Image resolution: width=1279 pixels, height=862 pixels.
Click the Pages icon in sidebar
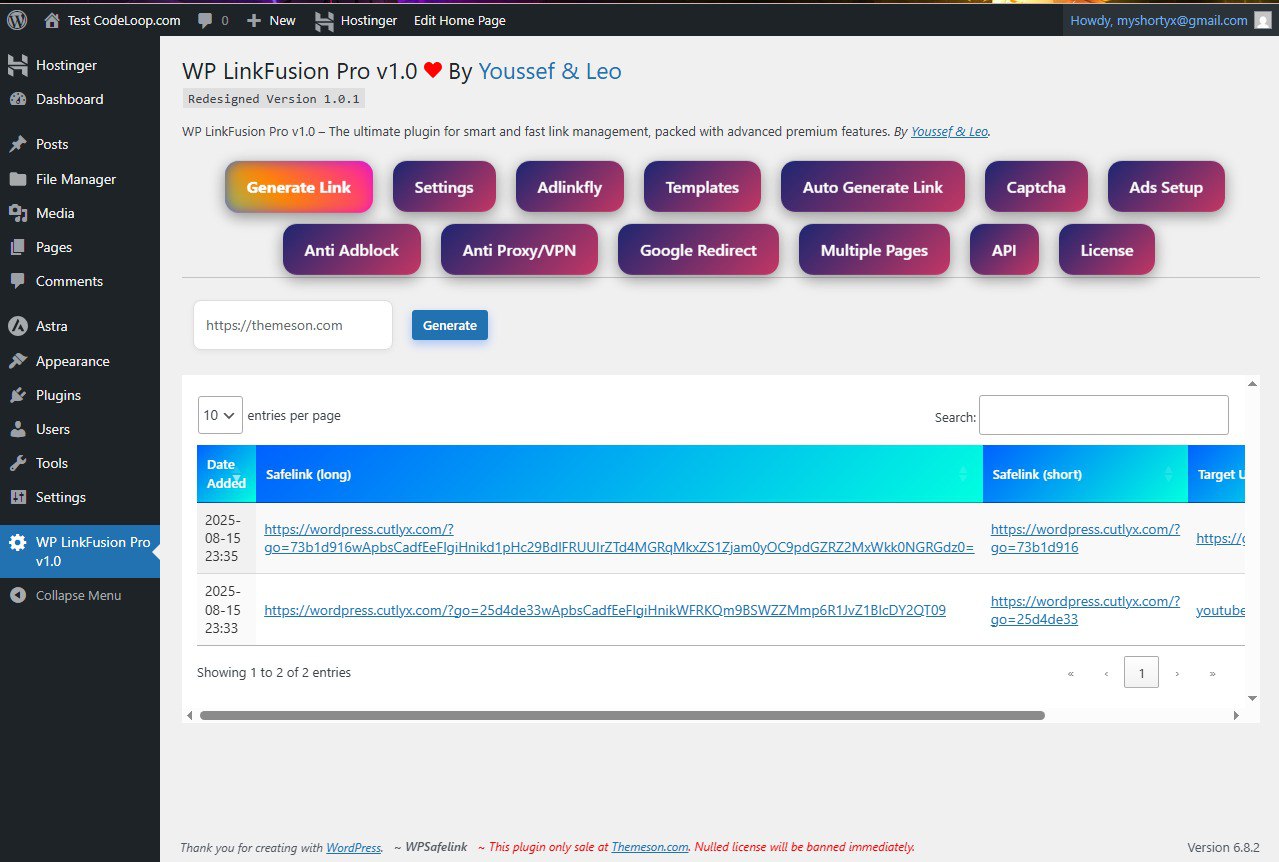tap(17, 247)
